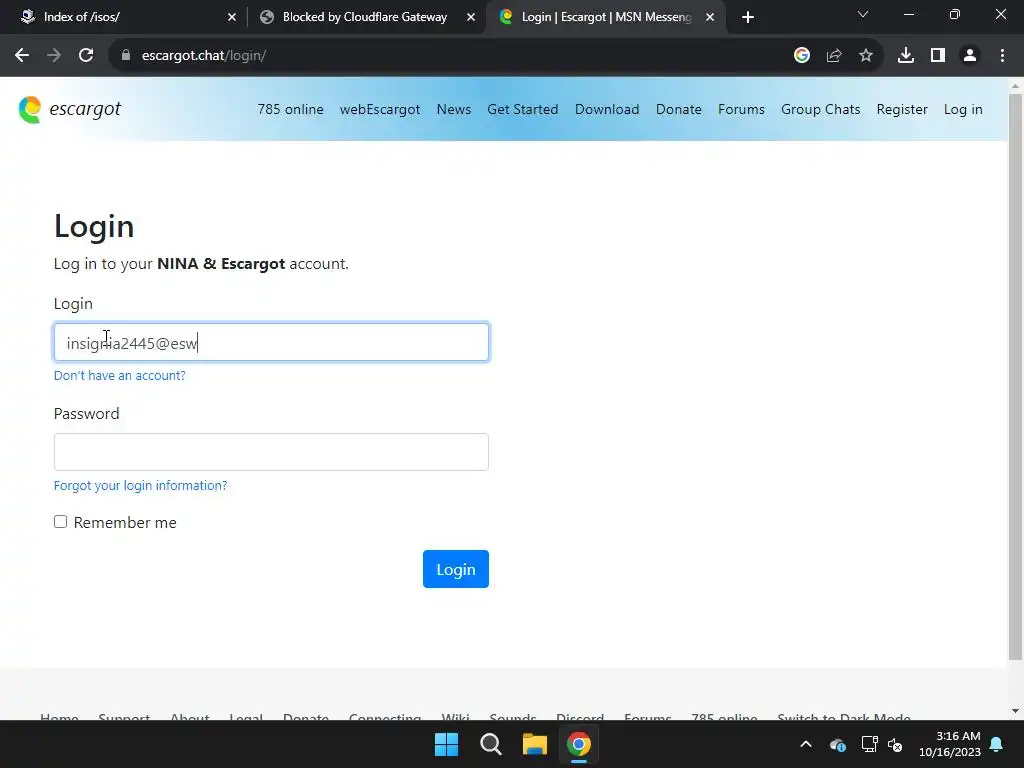Click the escargot logo
Screen dimensions: 1024x768
pos(70,109)
